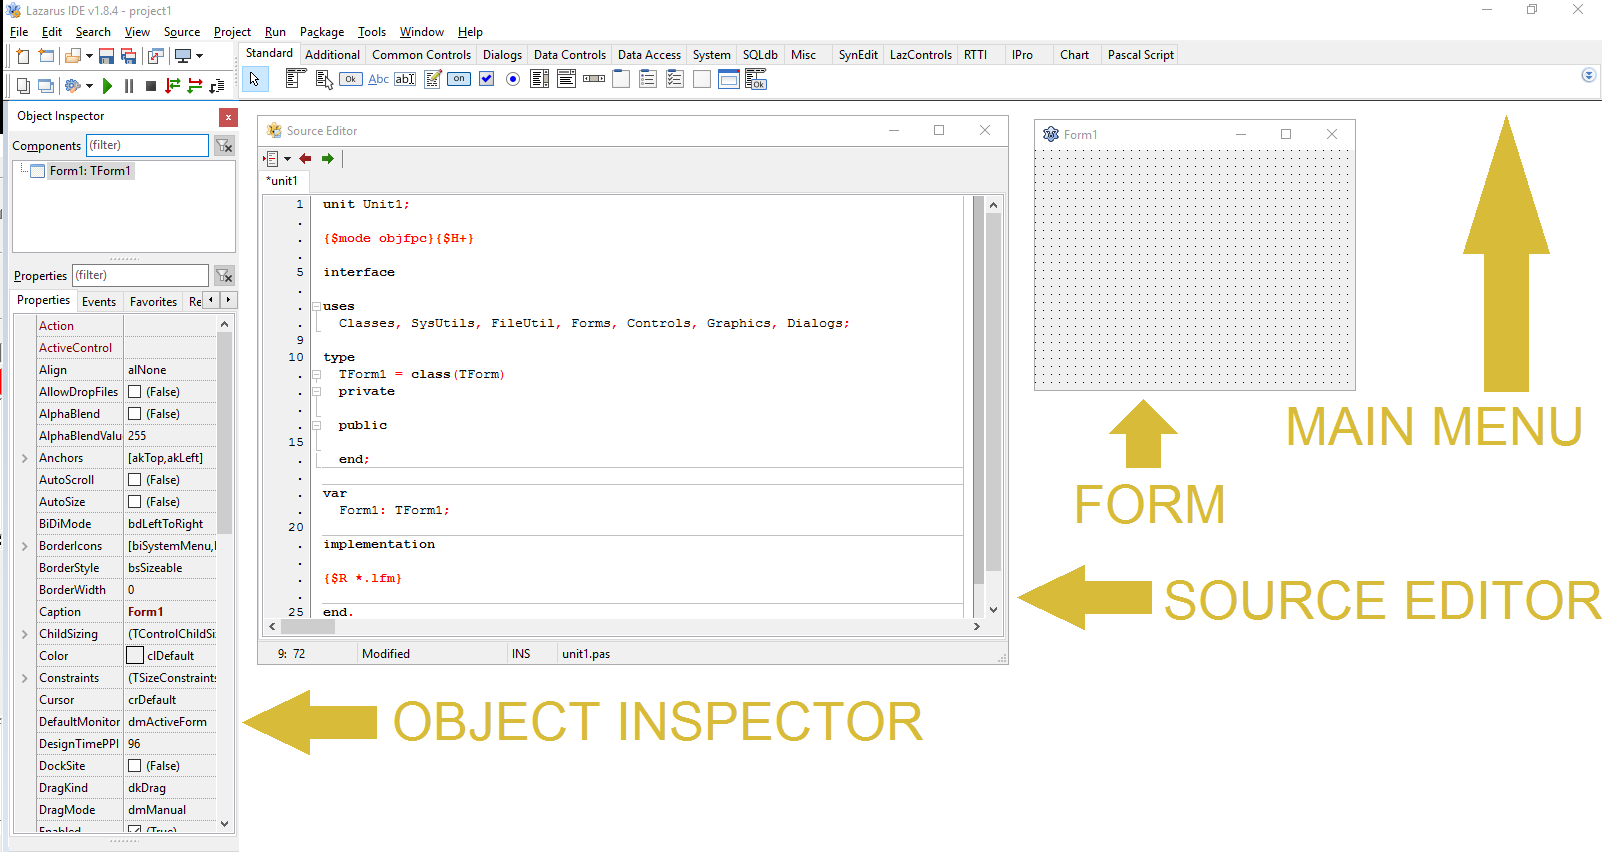Toggle the AllowDropFiles checkbox
Viewport: 1602px width, 854px height.
click(x=135, y=392)
